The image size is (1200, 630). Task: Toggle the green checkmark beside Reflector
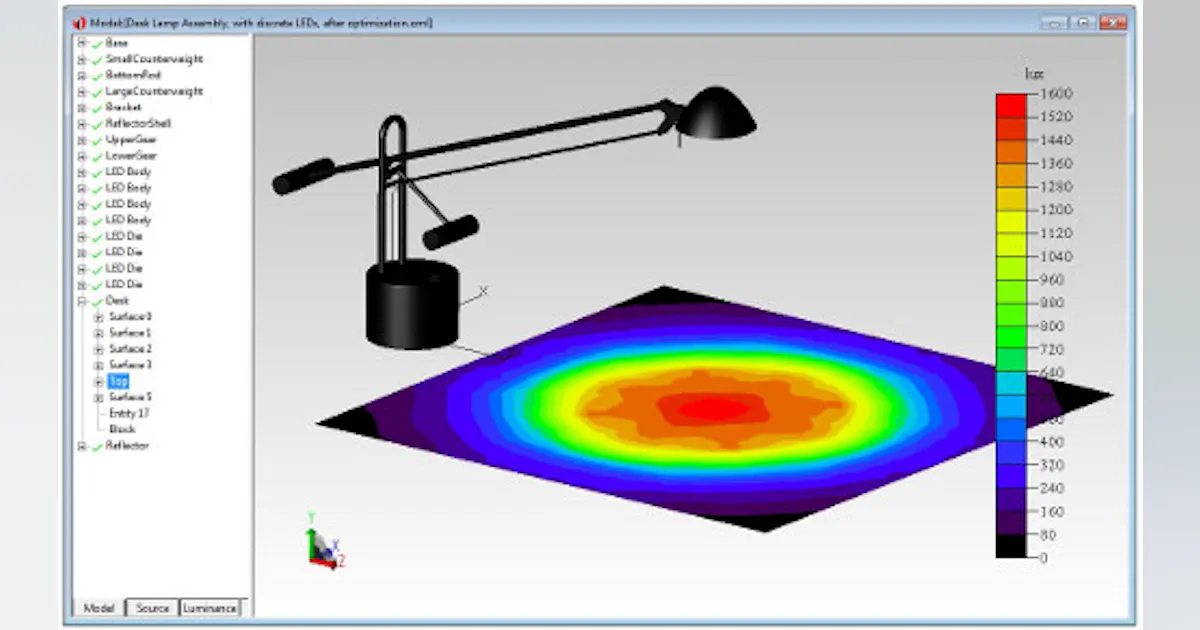pyautogui.click(x=97, y=446)
